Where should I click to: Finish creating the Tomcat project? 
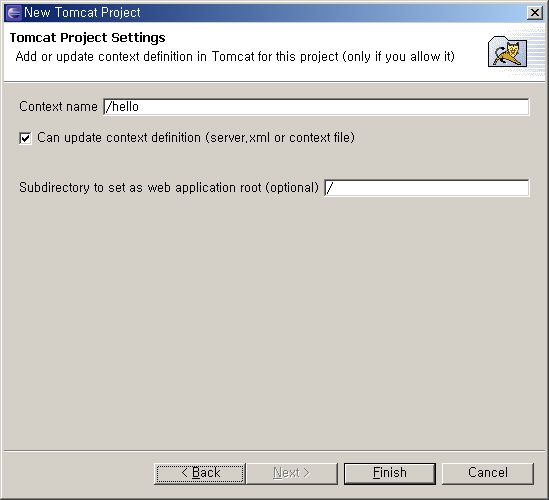[390, 473]
